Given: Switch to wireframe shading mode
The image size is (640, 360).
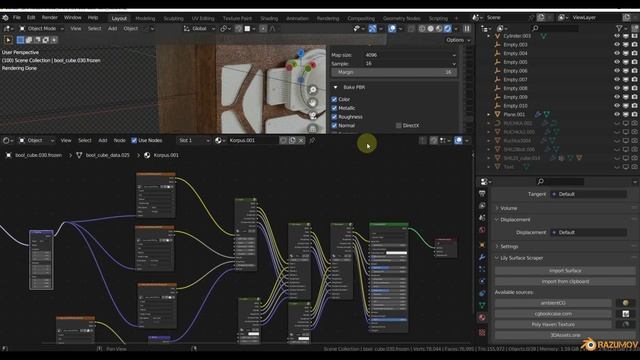Looking at the screenshot, I should [422, 29].
